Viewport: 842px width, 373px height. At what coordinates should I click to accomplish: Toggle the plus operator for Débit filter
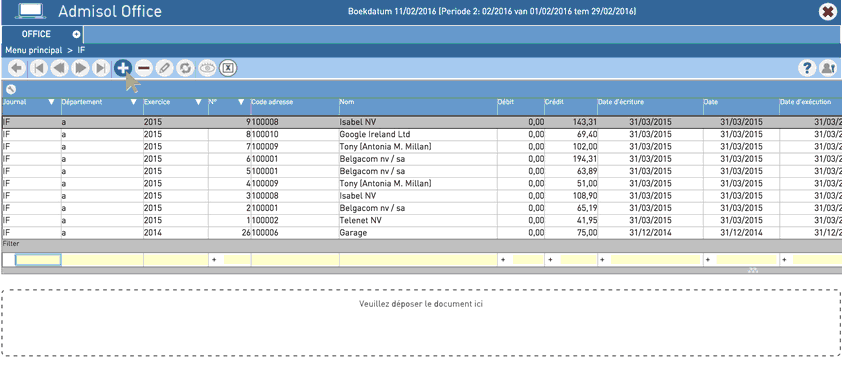click(503, 260)
